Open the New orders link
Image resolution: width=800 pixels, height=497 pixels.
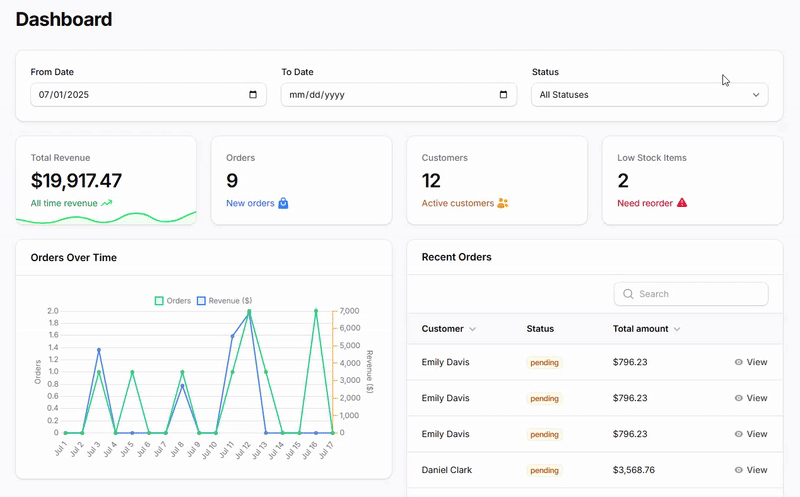(250, 203)
